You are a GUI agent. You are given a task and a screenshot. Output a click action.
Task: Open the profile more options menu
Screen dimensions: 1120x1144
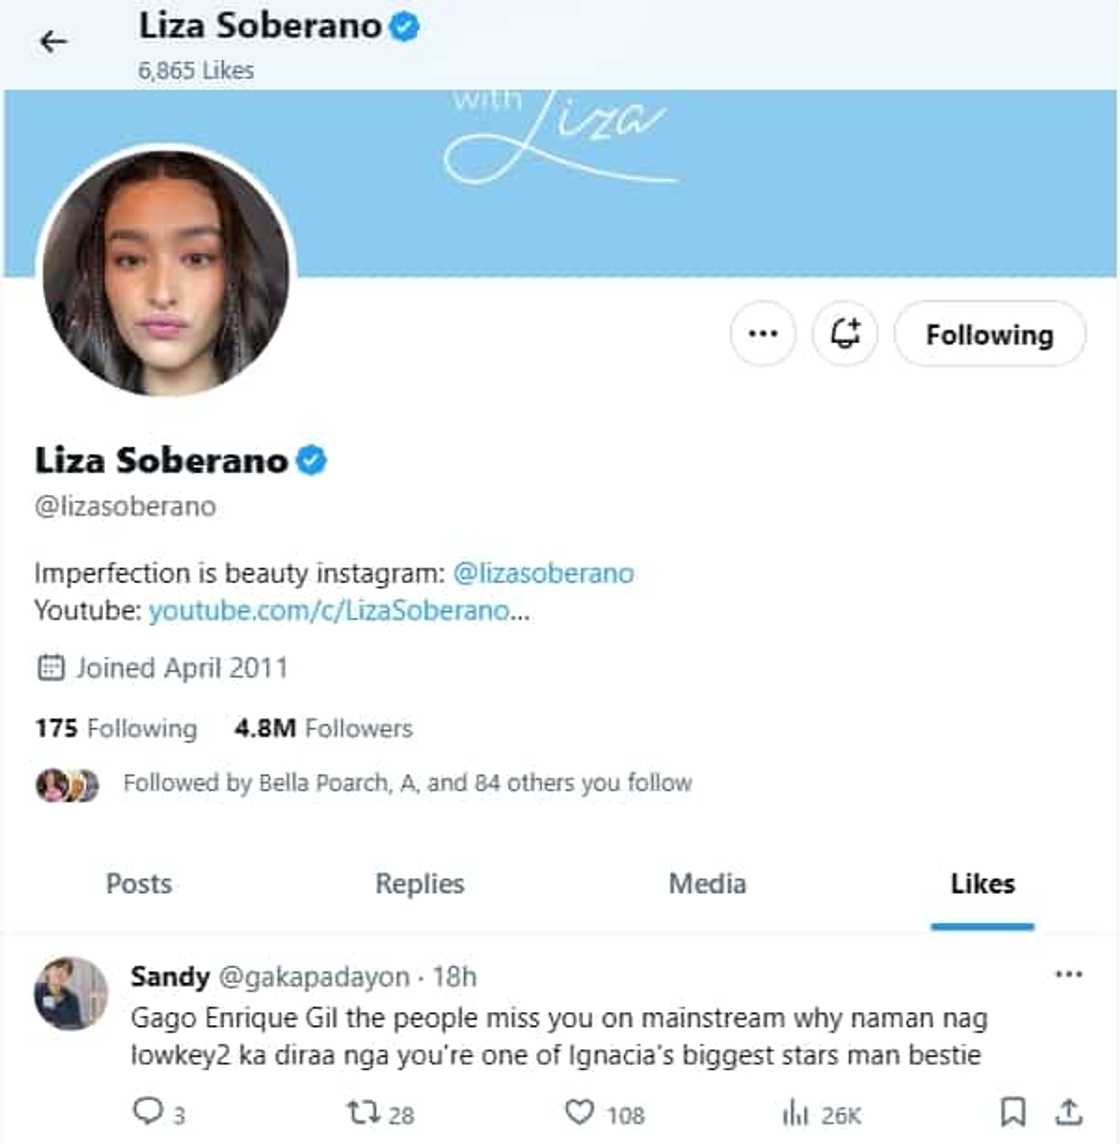pyautogui.click(x=763, y=334)
